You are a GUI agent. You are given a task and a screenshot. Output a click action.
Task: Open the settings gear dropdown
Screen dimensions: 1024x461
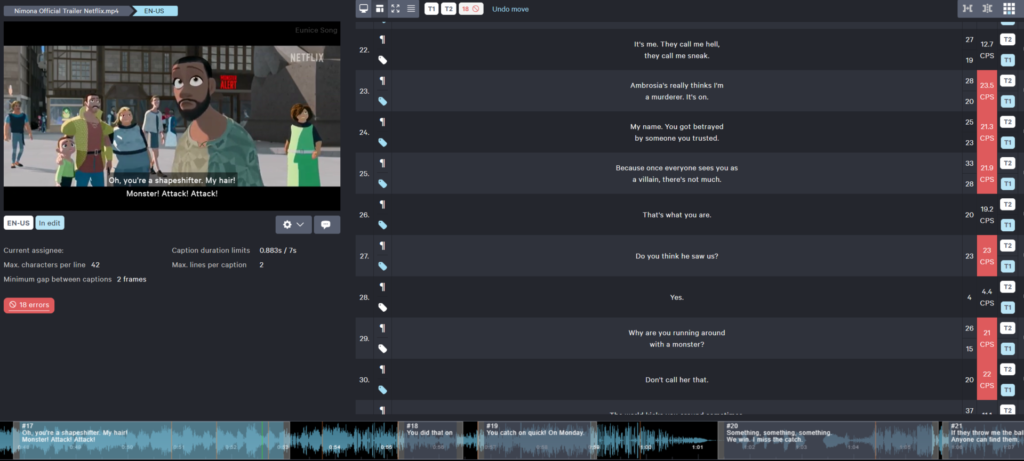click(x=293, y=224)
